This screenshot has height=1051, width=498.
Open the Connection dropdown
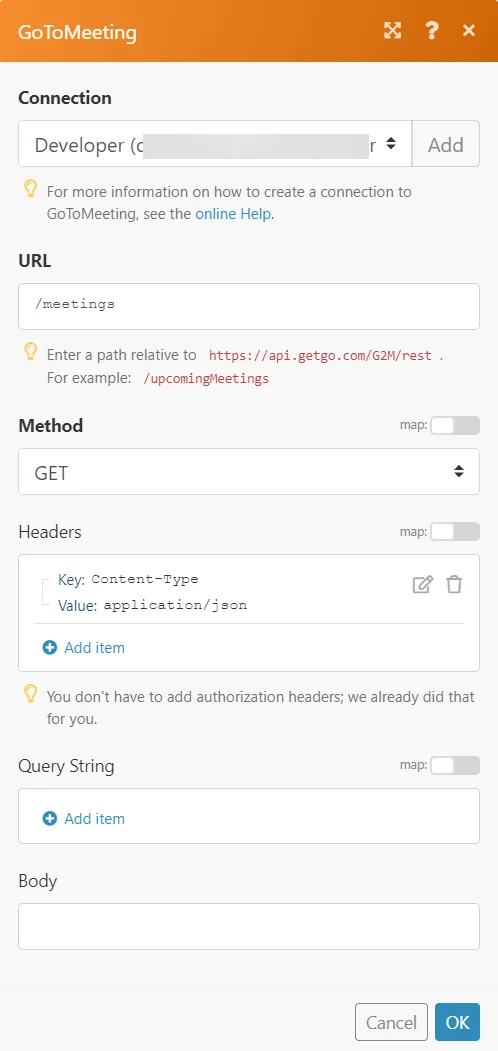pyautogui.click(x=214, y=143)
